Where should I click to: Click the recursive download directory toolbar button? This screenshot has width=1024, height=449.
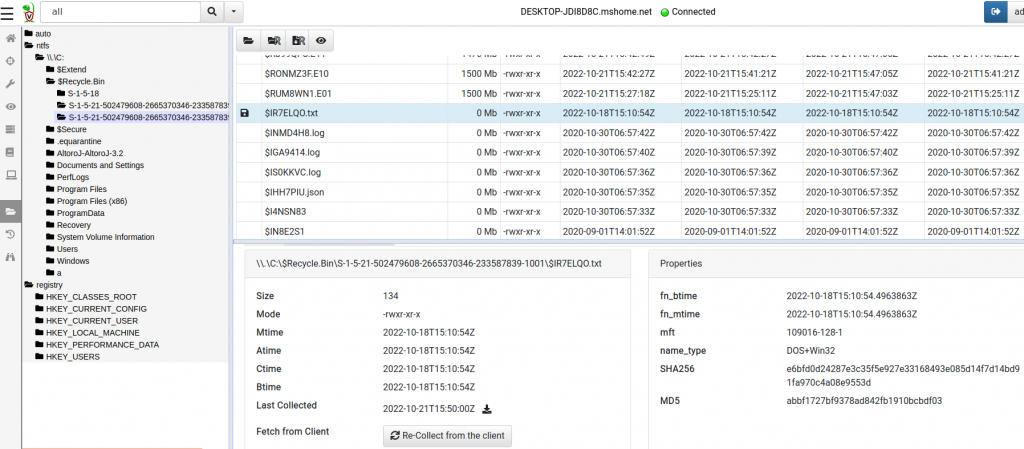pos(298,40)
